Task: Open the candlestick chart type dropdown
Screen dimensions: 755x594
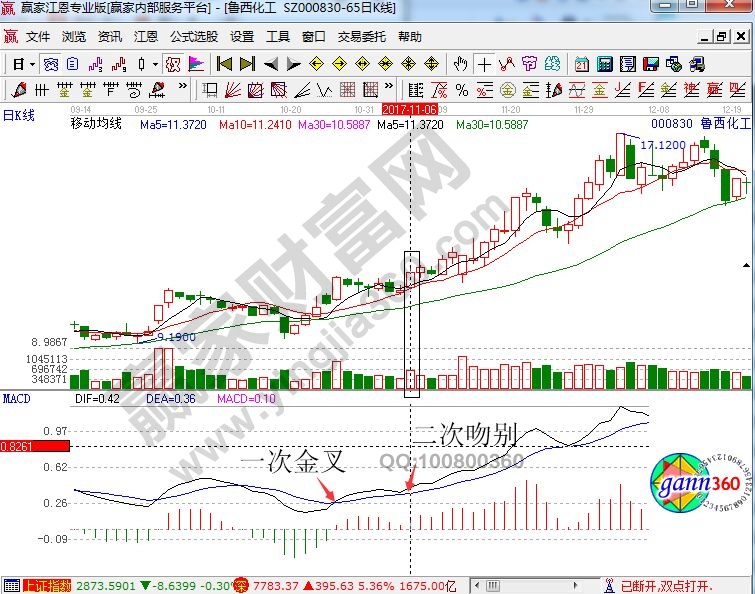Action: click(154, 64)
